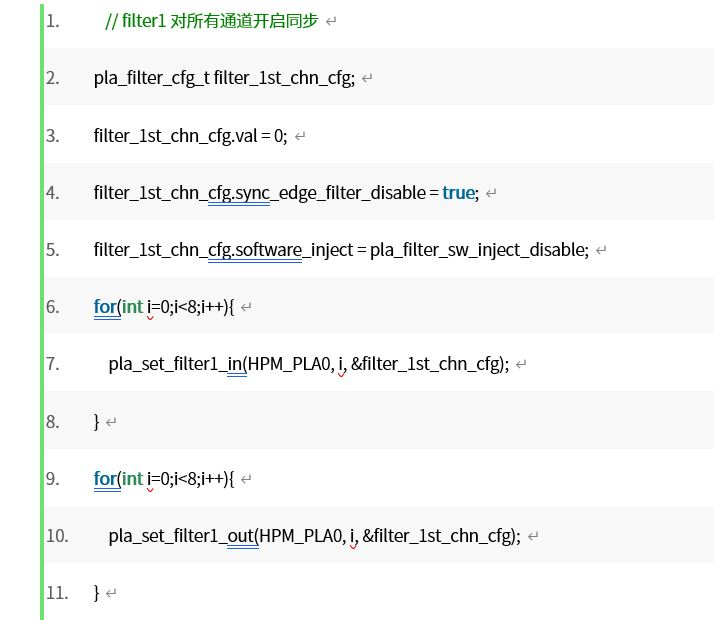The image size is (719, 620).
Task: Click the green 'int' keyword on line 6
Action: pyautogui.click(x=133, y=307)
